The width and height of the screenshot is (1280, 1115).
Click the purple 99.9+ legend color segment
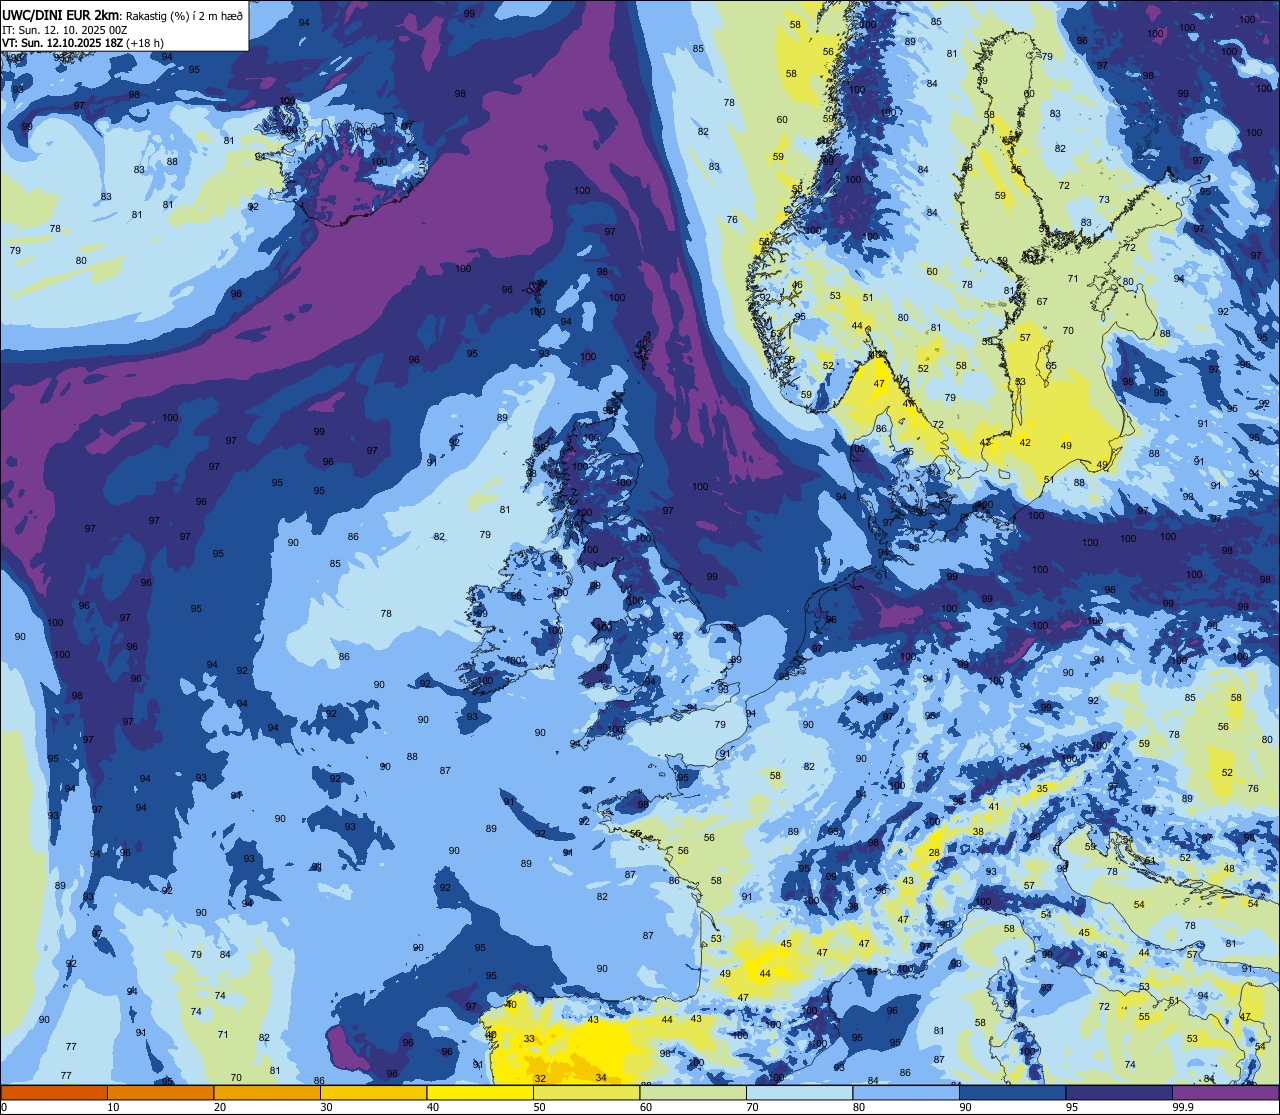tap(1226, 1092)
